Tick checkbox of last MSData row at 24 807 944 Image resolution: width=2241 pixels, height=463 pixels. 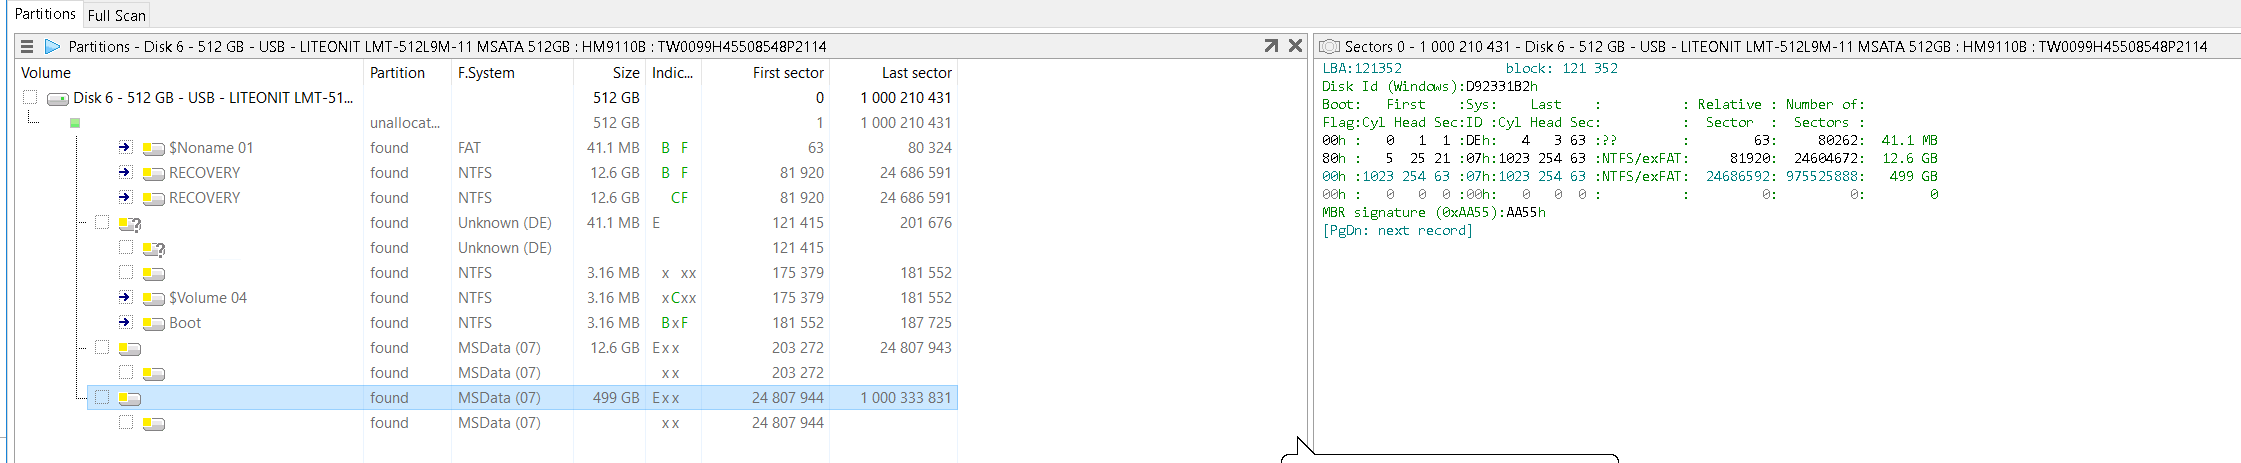(126, 422)
